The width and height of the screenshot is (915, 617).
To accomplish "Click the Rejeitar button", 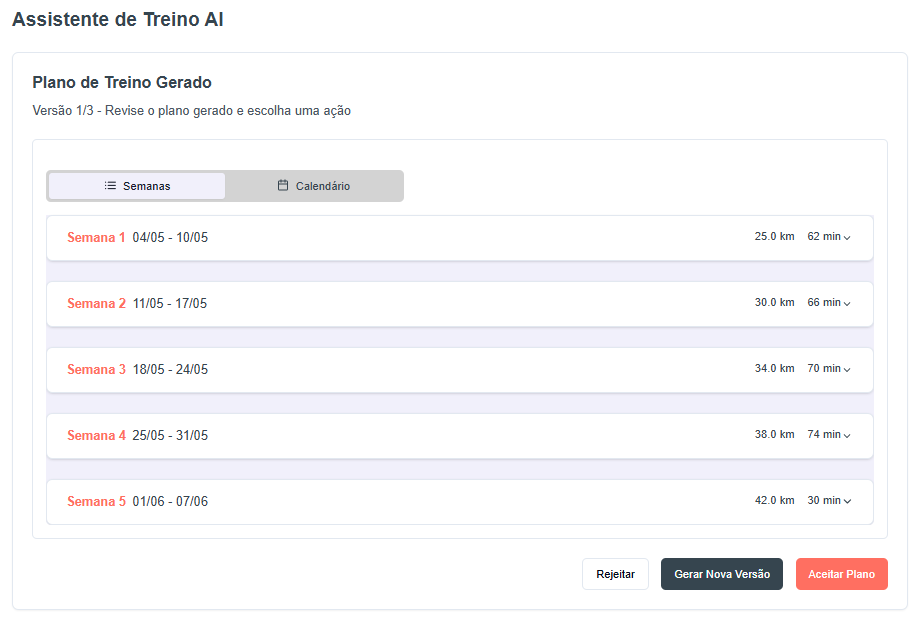I will [x=615, y=574].
